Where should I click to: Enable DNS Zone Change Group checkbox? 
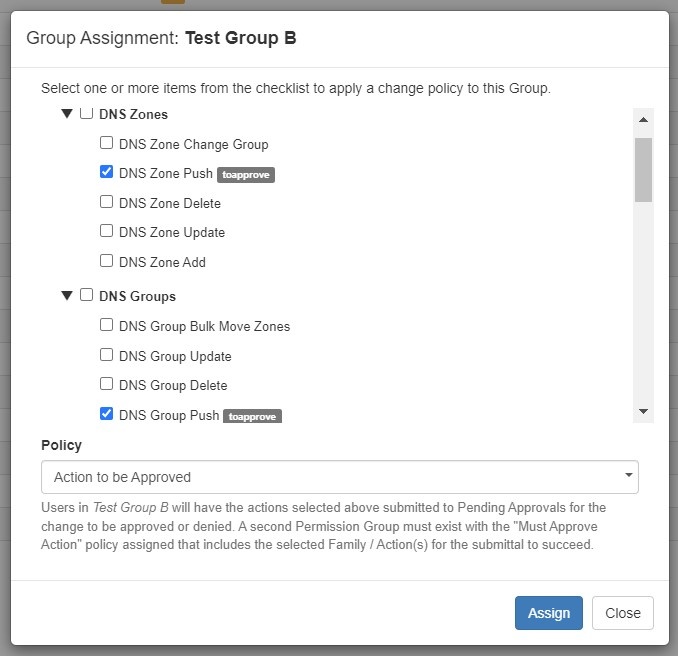(107, 143)
